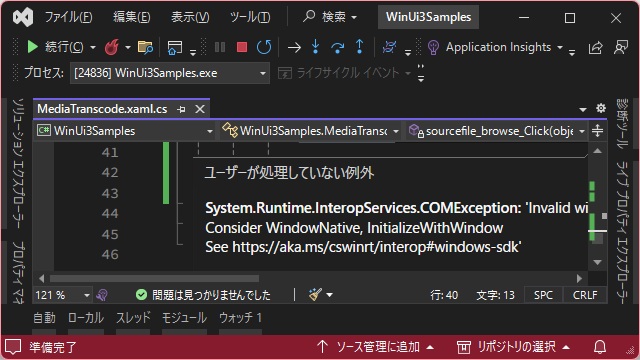Open the WinUi3Samples.MediaTransc class dropdown
The image size is (640, 360).
pos(310,131)
